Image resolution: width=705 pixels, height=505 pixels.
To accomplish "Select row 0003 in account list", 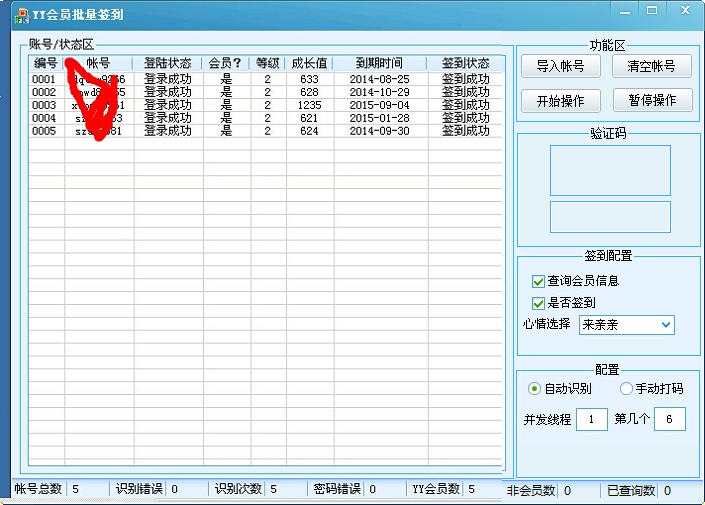I will 265,106.
